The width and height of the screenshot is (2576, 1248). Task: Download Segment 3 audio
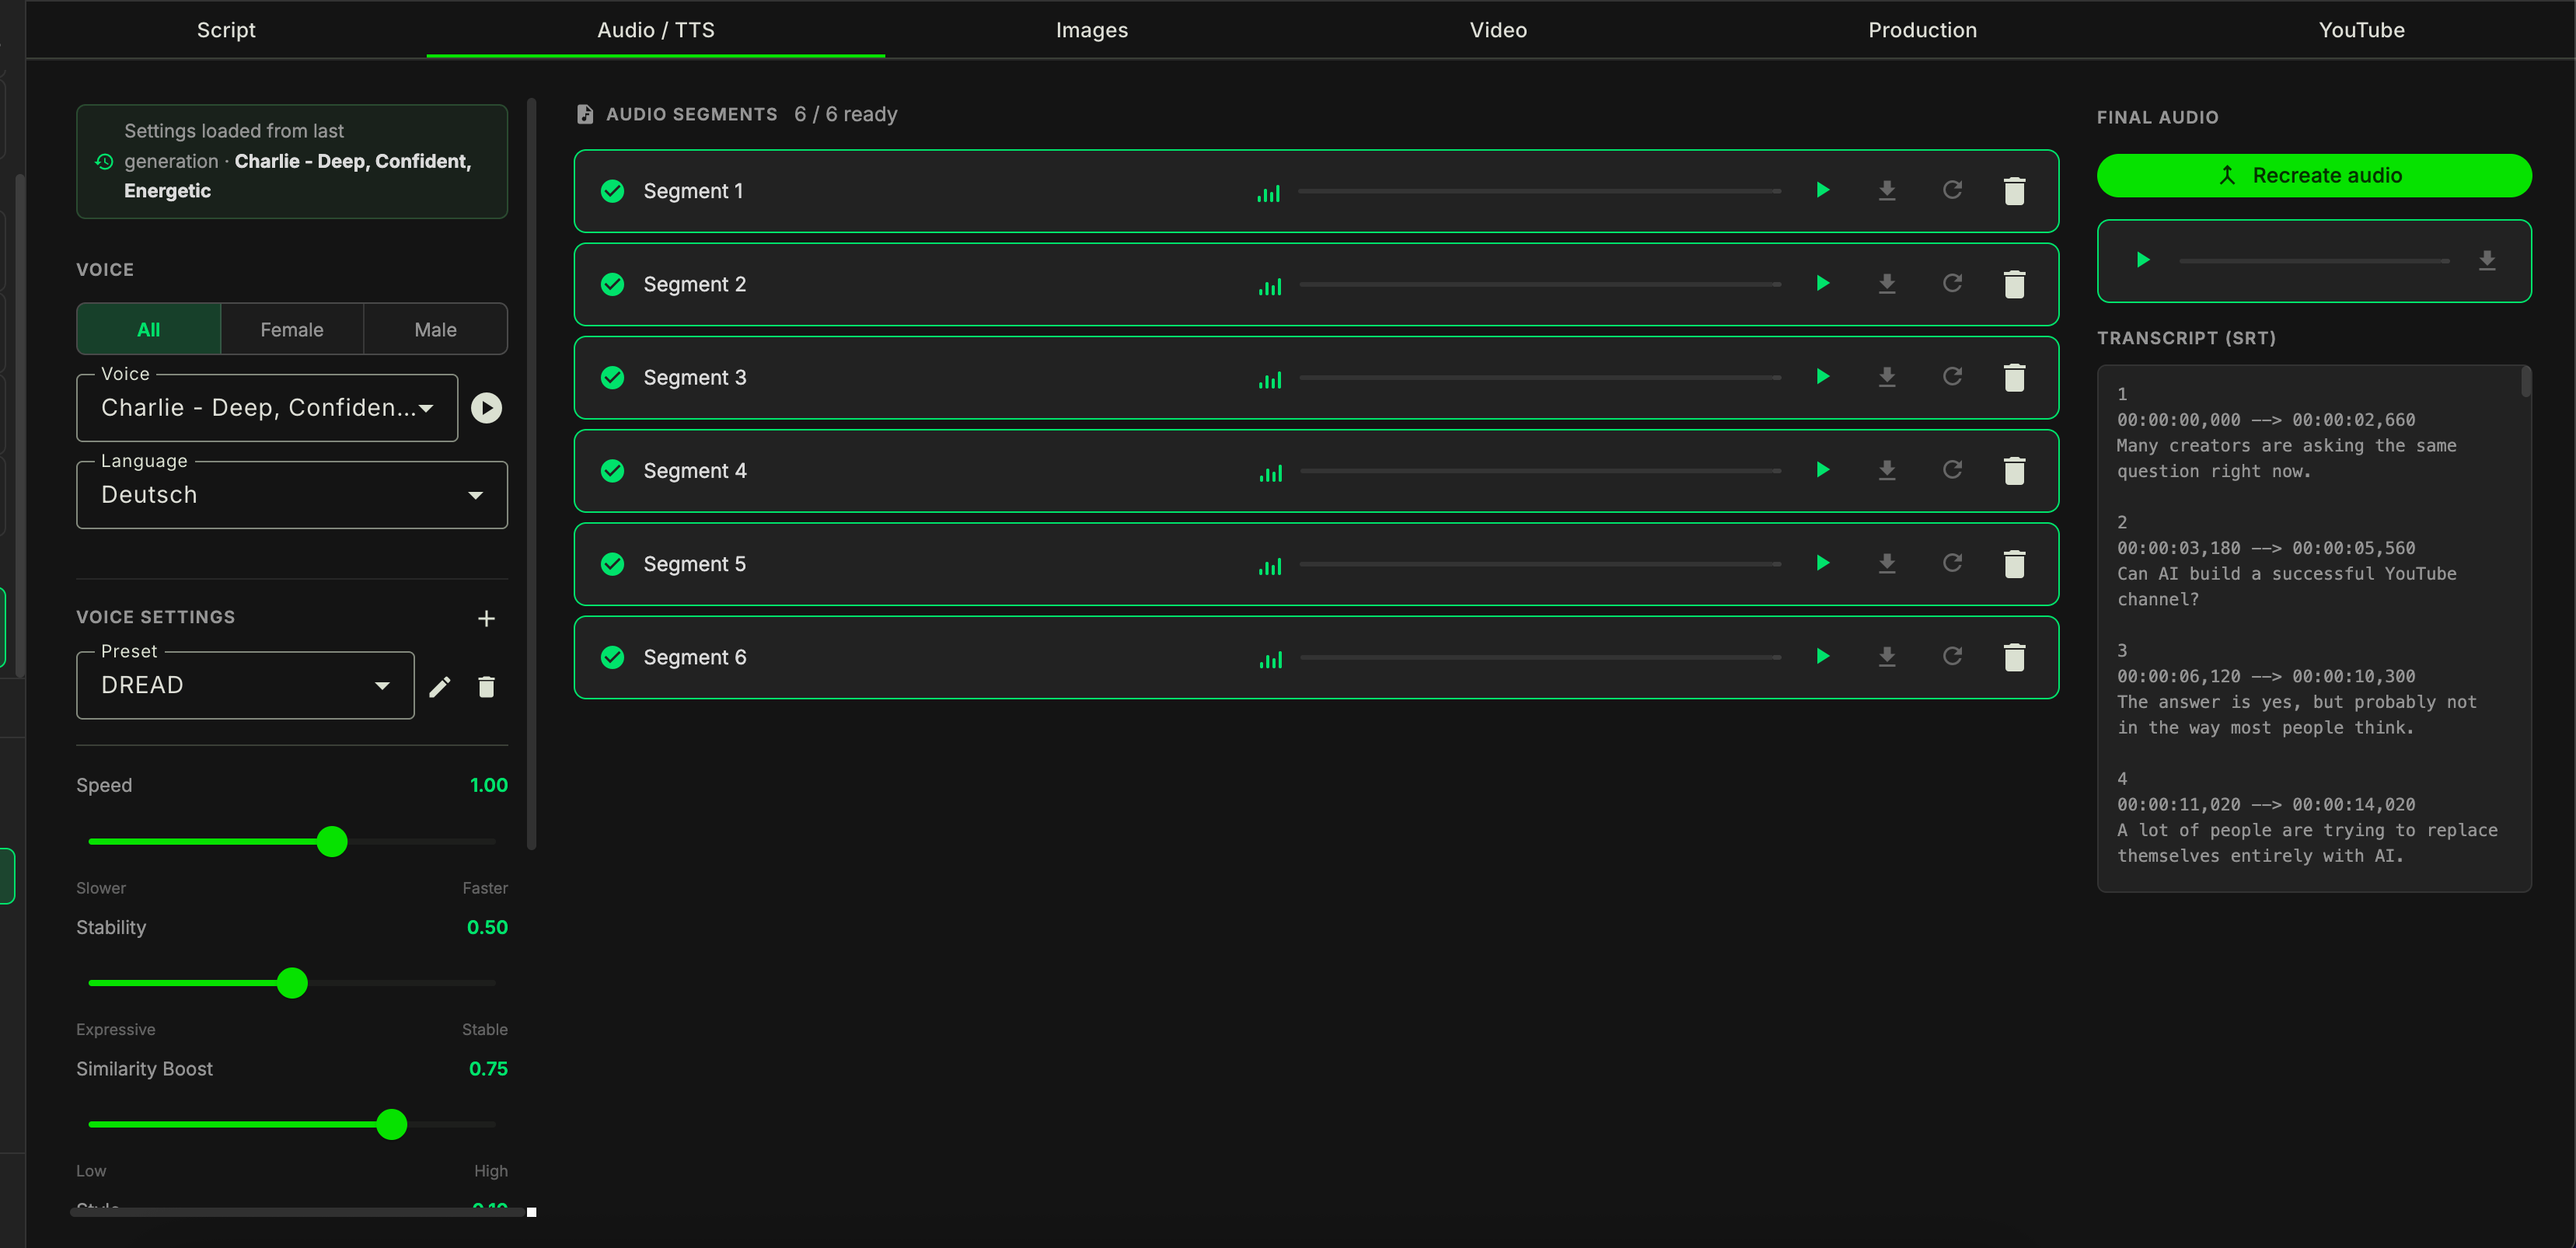[1887, 377]
